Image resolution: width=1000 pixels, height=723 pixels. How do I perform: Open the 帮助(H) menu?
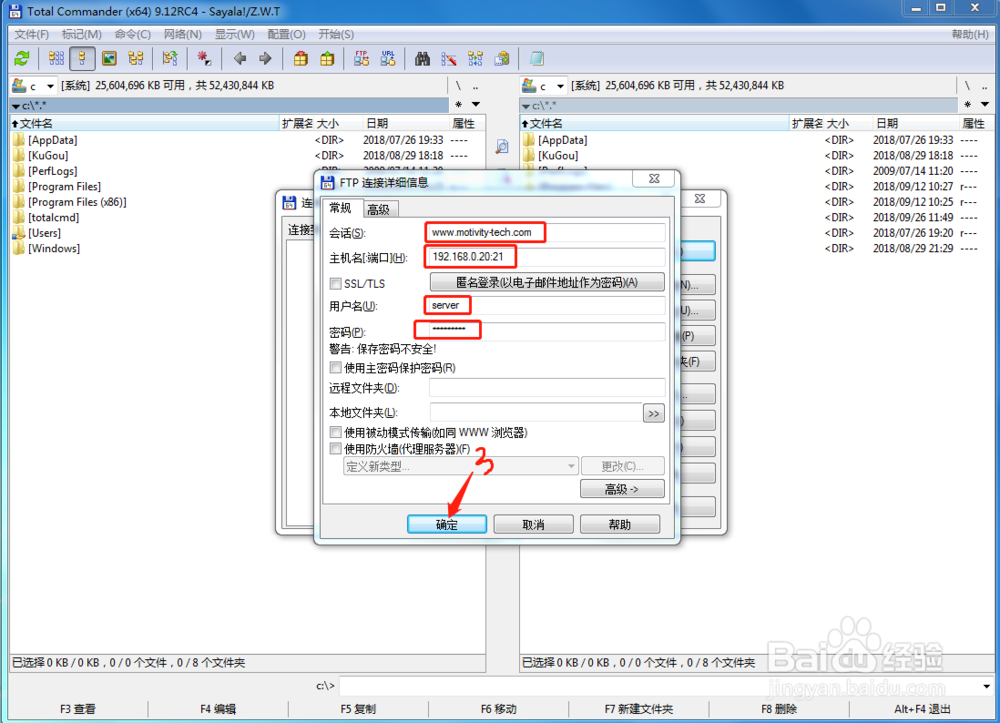(969, 34)
